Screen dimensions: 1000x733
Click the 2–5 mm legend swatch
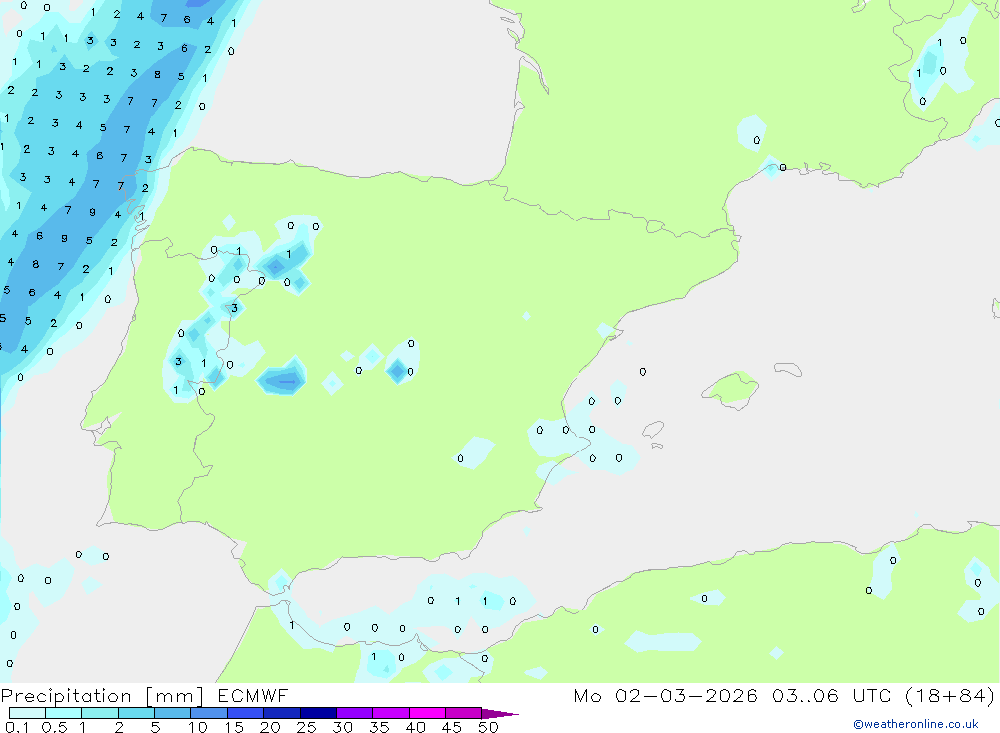136,713
